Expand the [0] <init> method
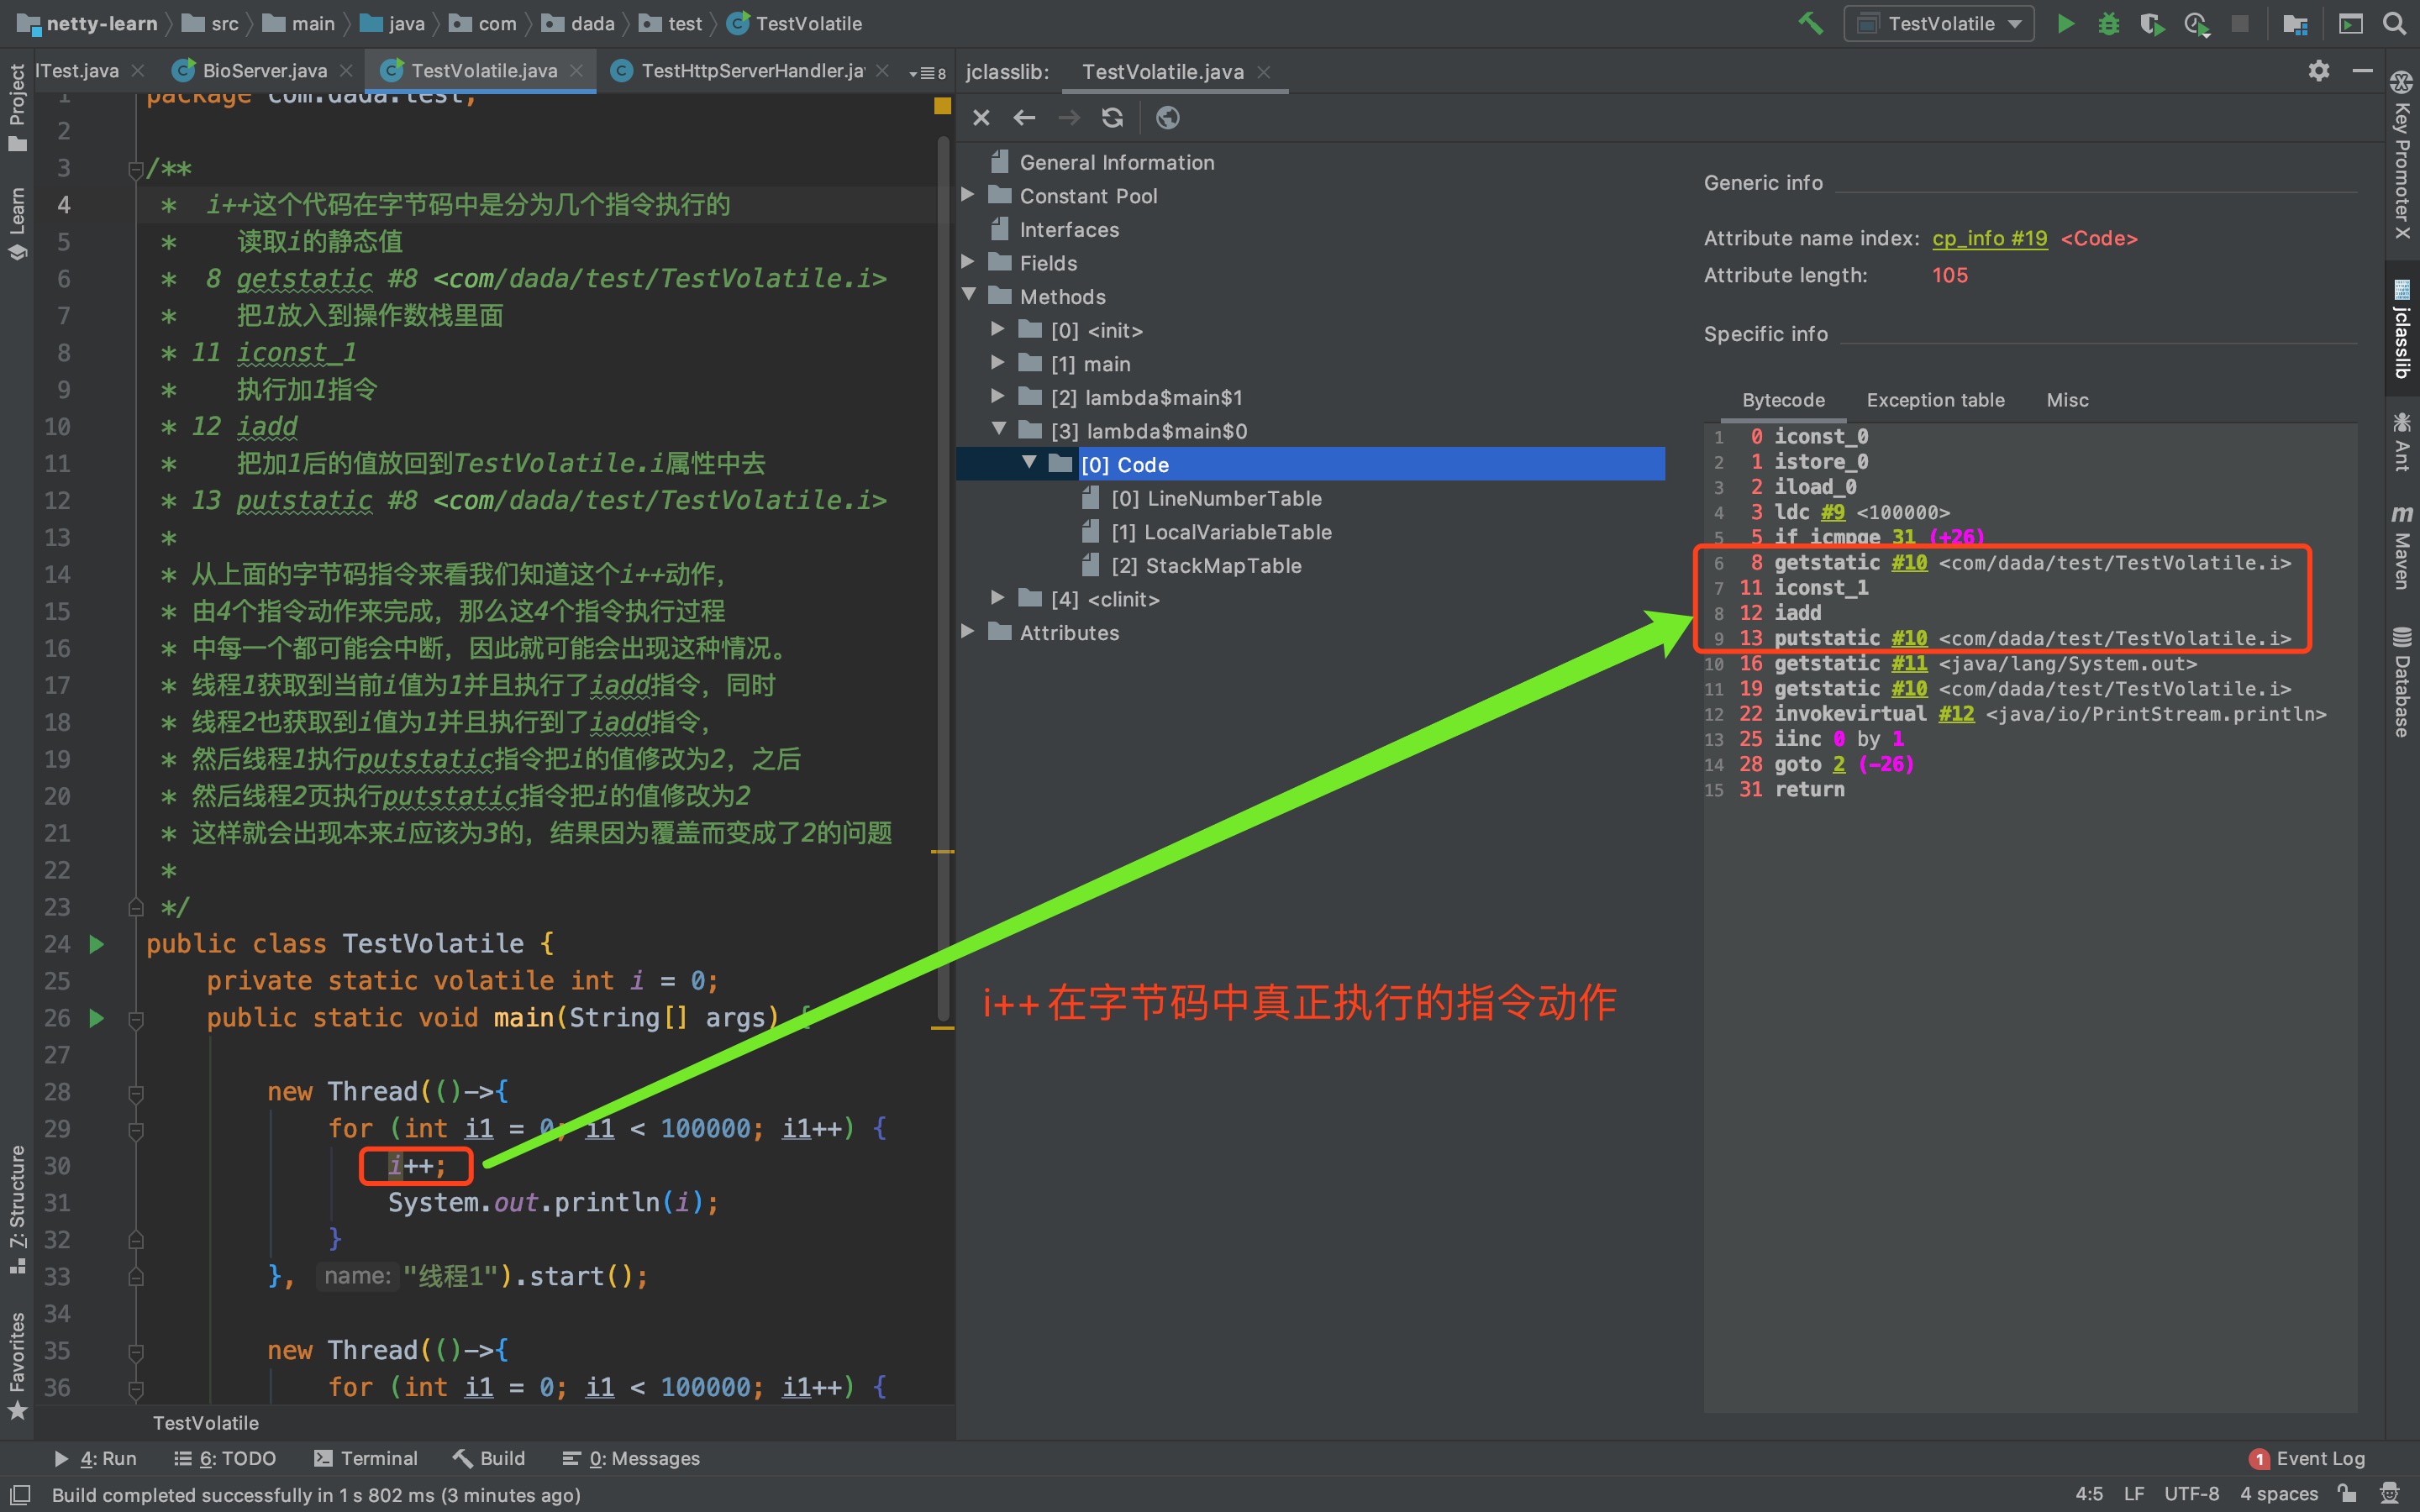Viewport: 2420px width, 1512px height. pos(998,329)
